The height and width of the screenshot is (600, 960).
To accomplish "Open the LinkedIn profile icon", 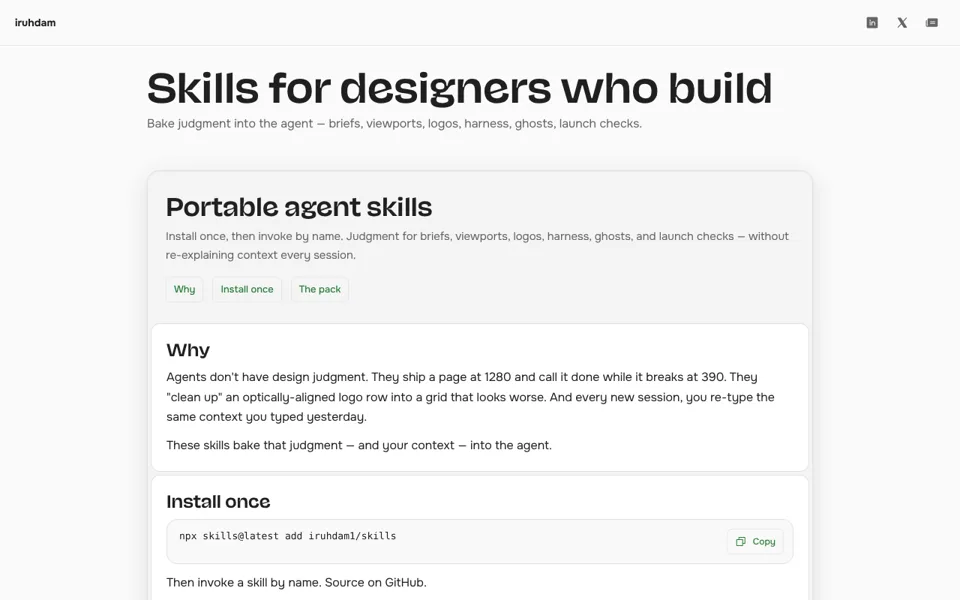I will tap(872, 23).
